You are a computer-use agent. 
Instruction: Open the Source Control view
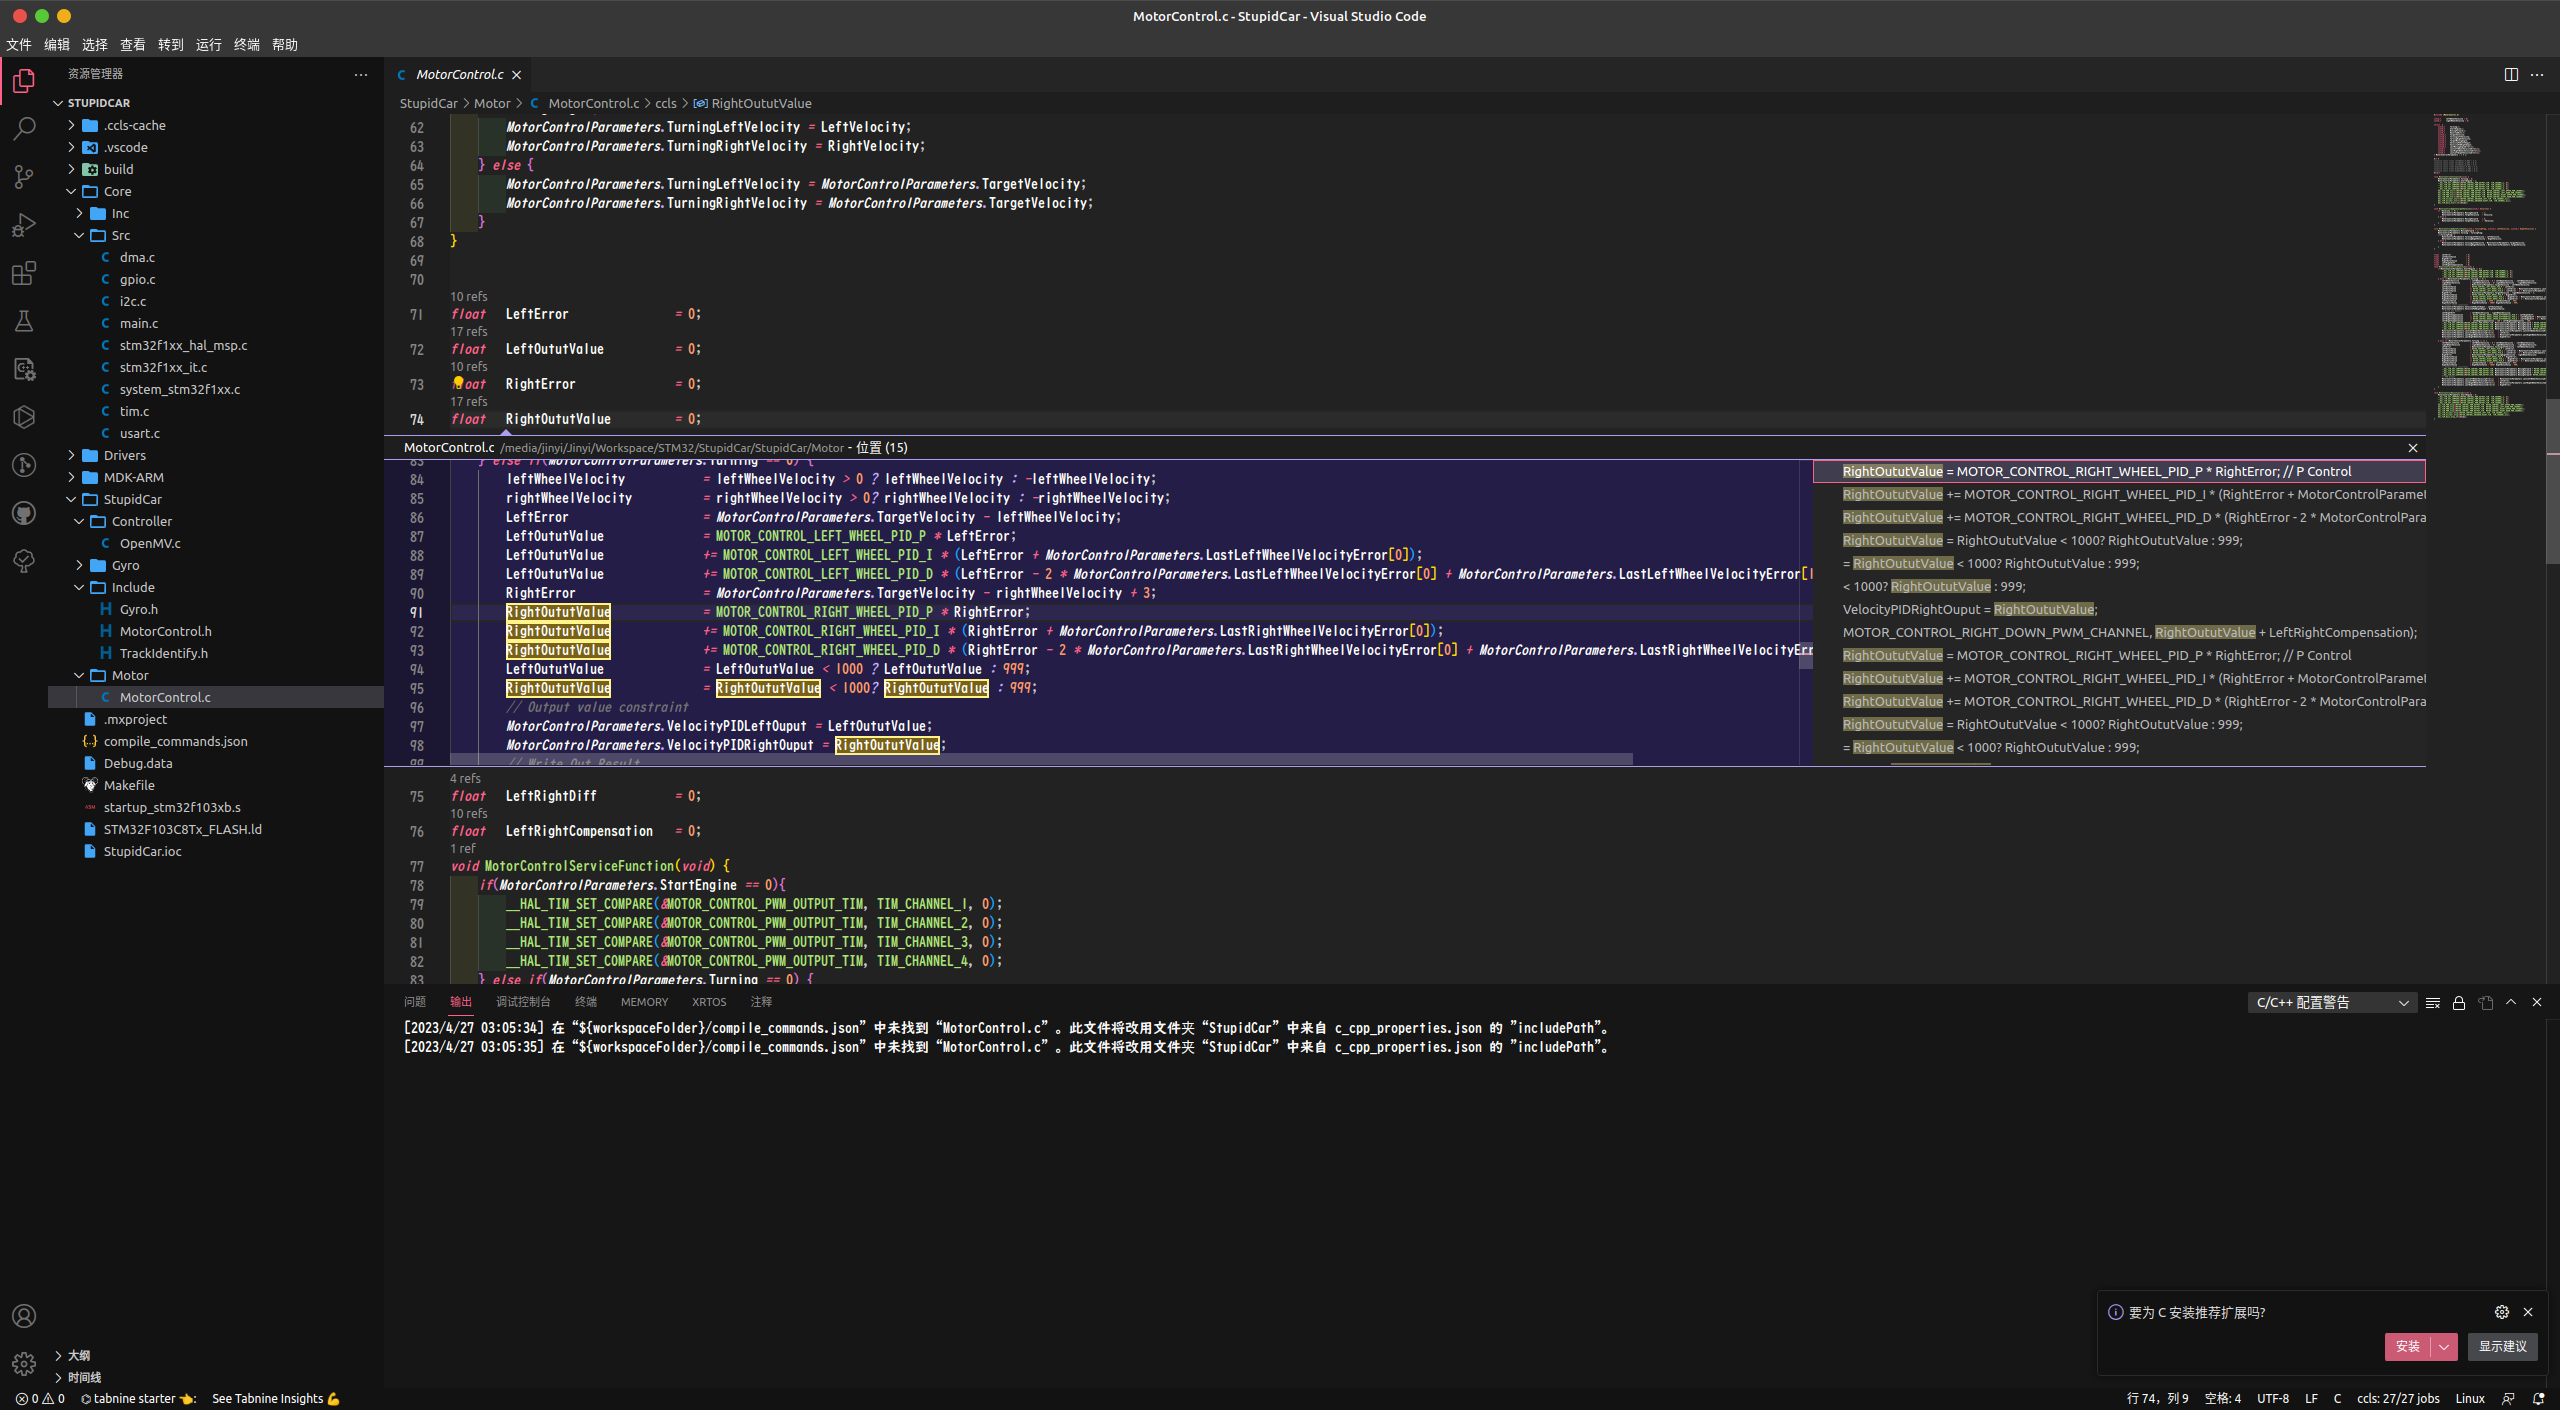point(24,177)
